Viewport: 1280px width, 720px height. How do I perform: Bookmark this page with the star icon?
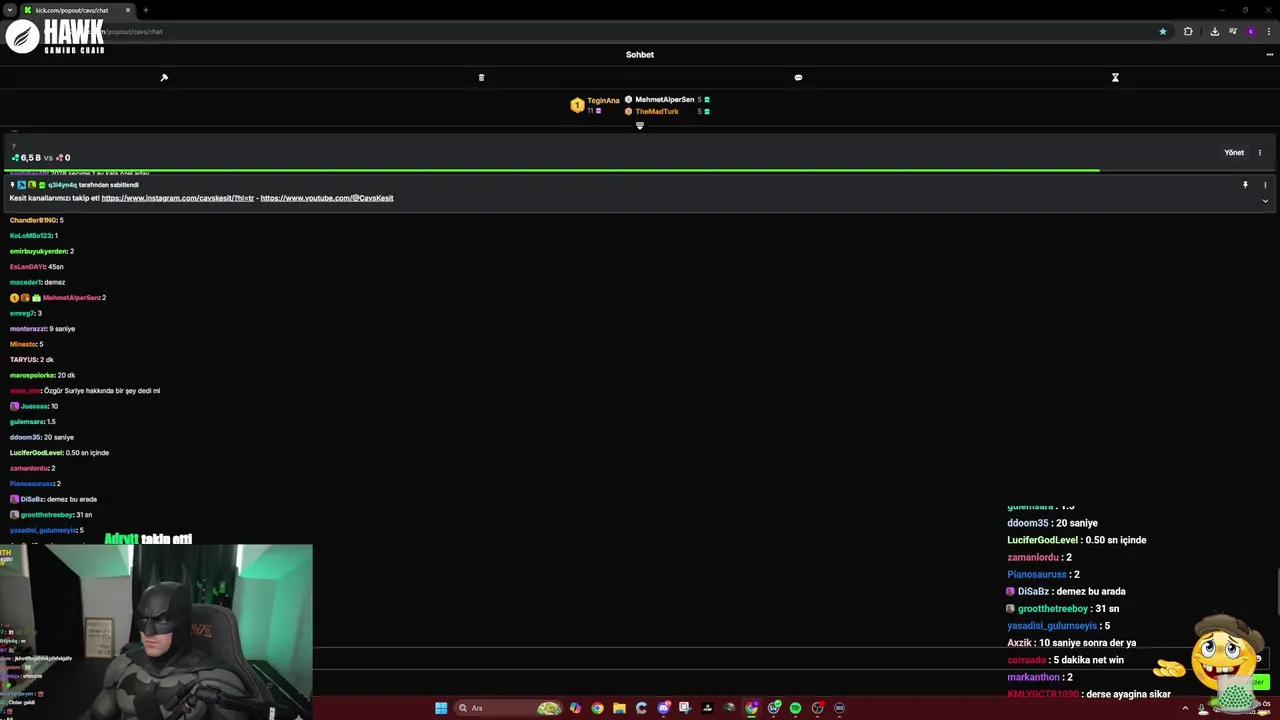coord(1162,31)
